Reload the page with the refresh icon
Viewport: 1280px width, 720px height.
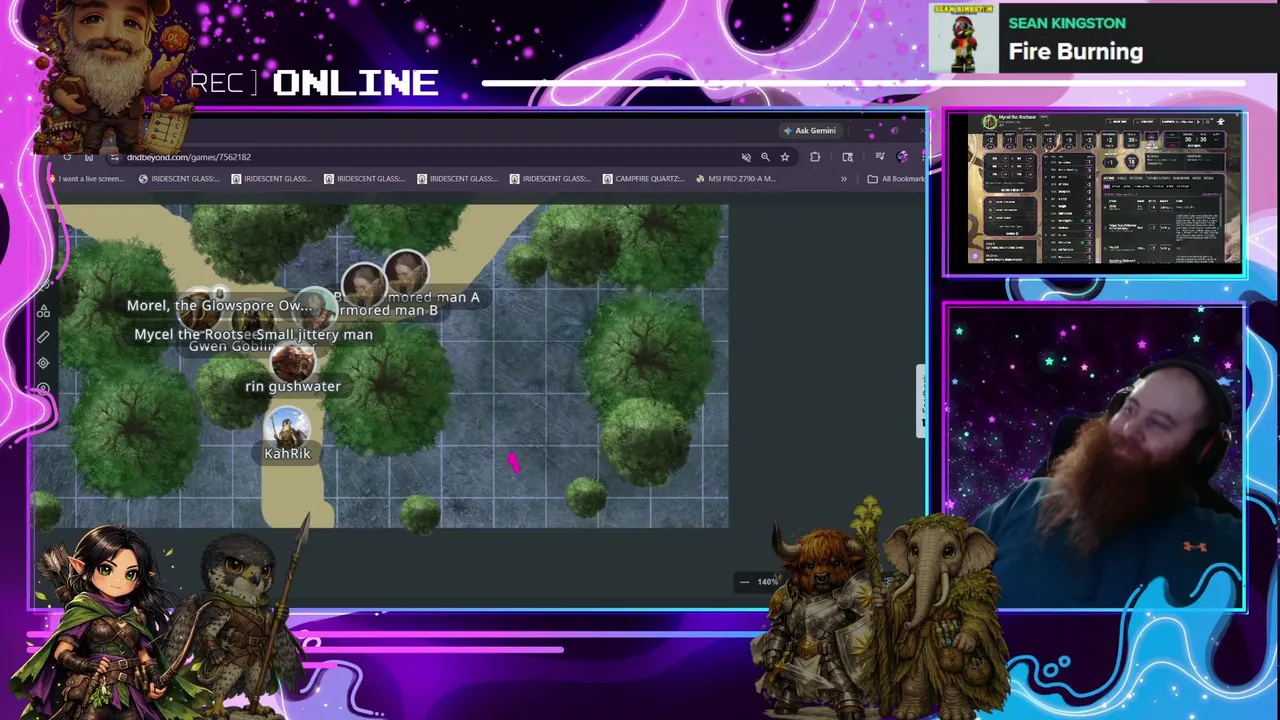67,157
